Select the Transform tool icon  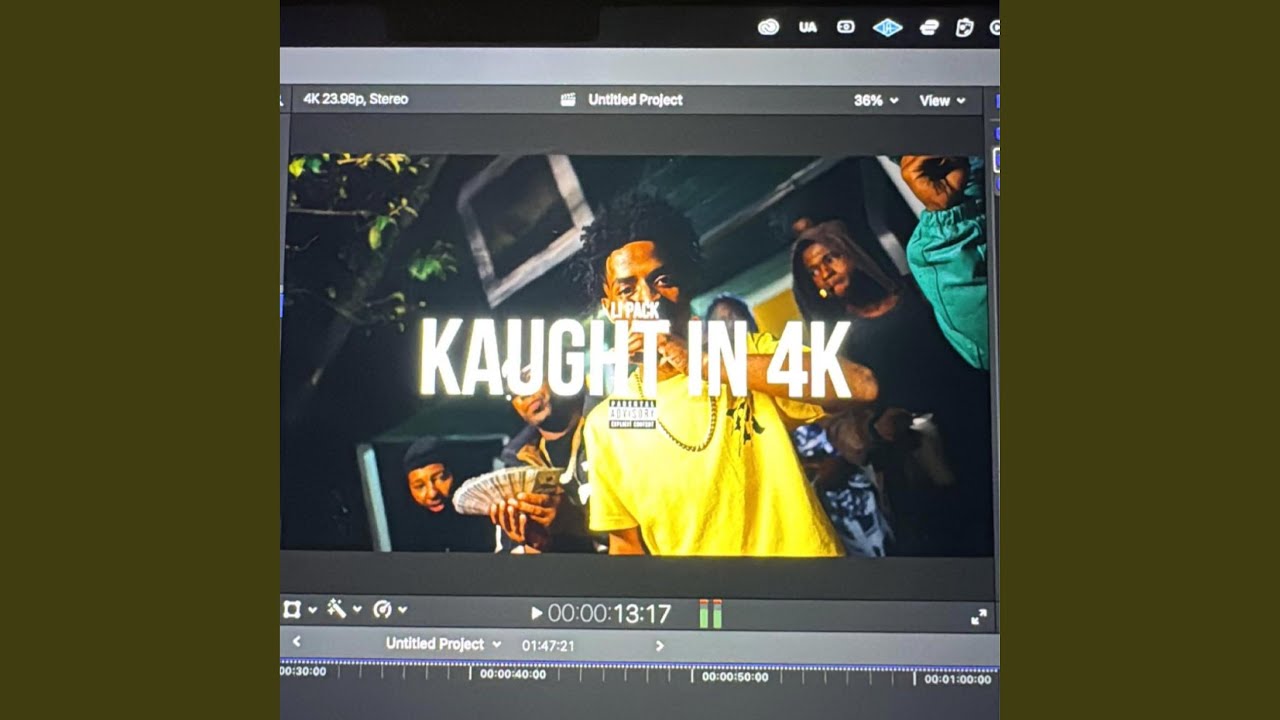coord(292,609)
